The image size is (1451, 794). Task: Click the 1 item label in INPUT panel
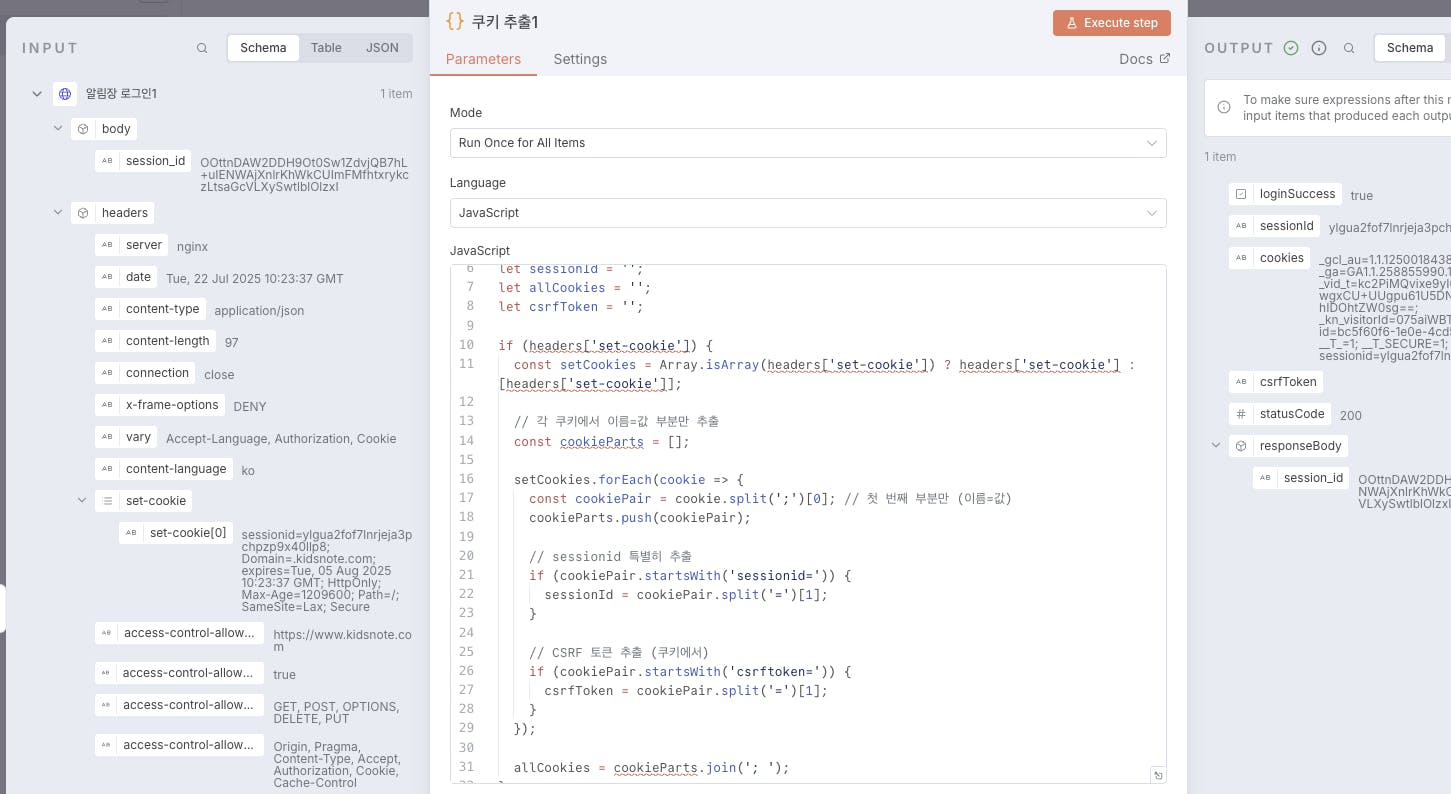396,94
